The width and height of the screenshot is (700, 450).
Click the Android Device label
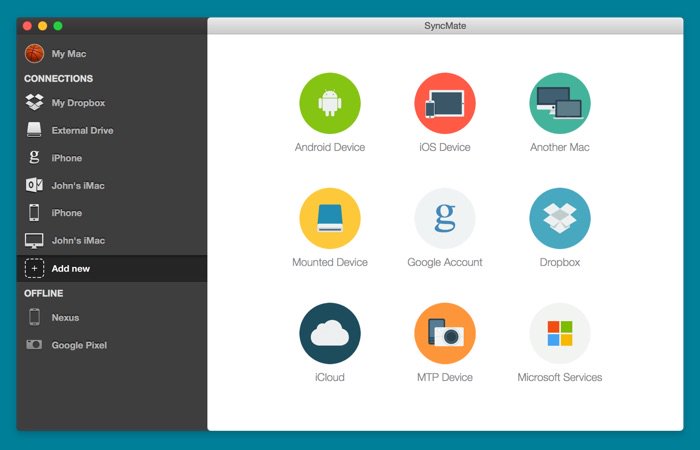(330, 147)
